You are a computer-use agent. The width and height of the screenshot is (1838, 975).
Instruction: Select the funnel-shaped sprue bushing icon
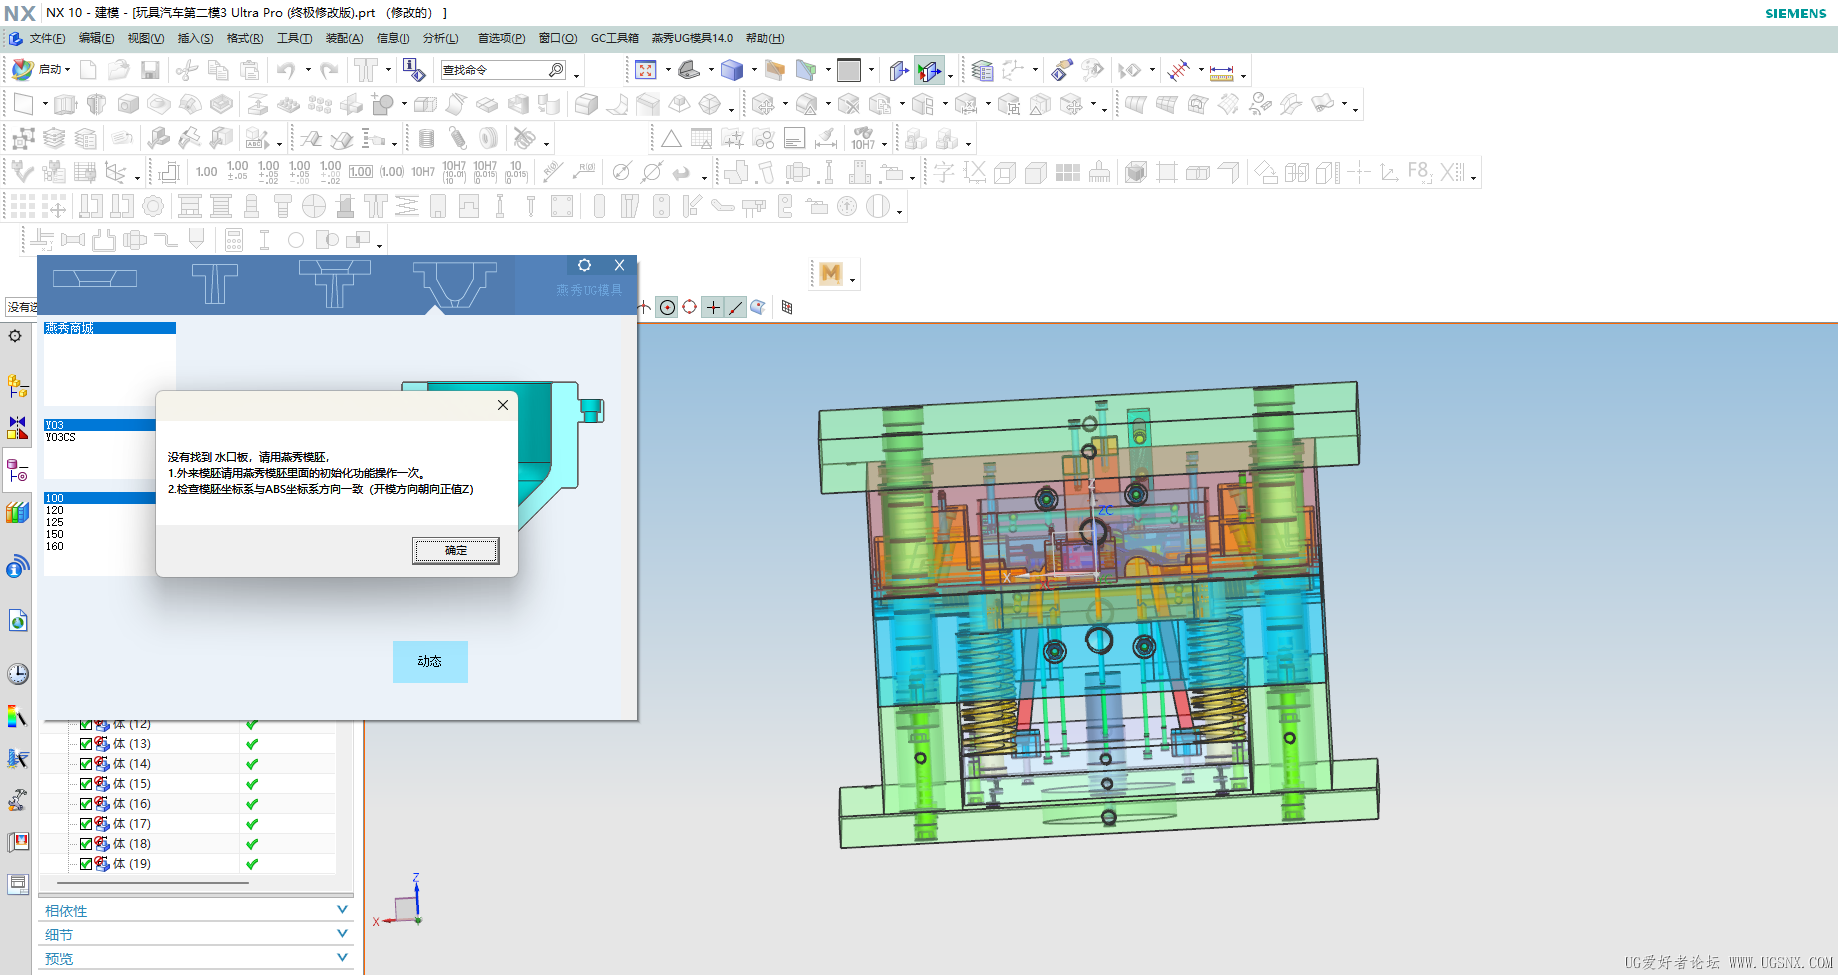coord(455,285)
